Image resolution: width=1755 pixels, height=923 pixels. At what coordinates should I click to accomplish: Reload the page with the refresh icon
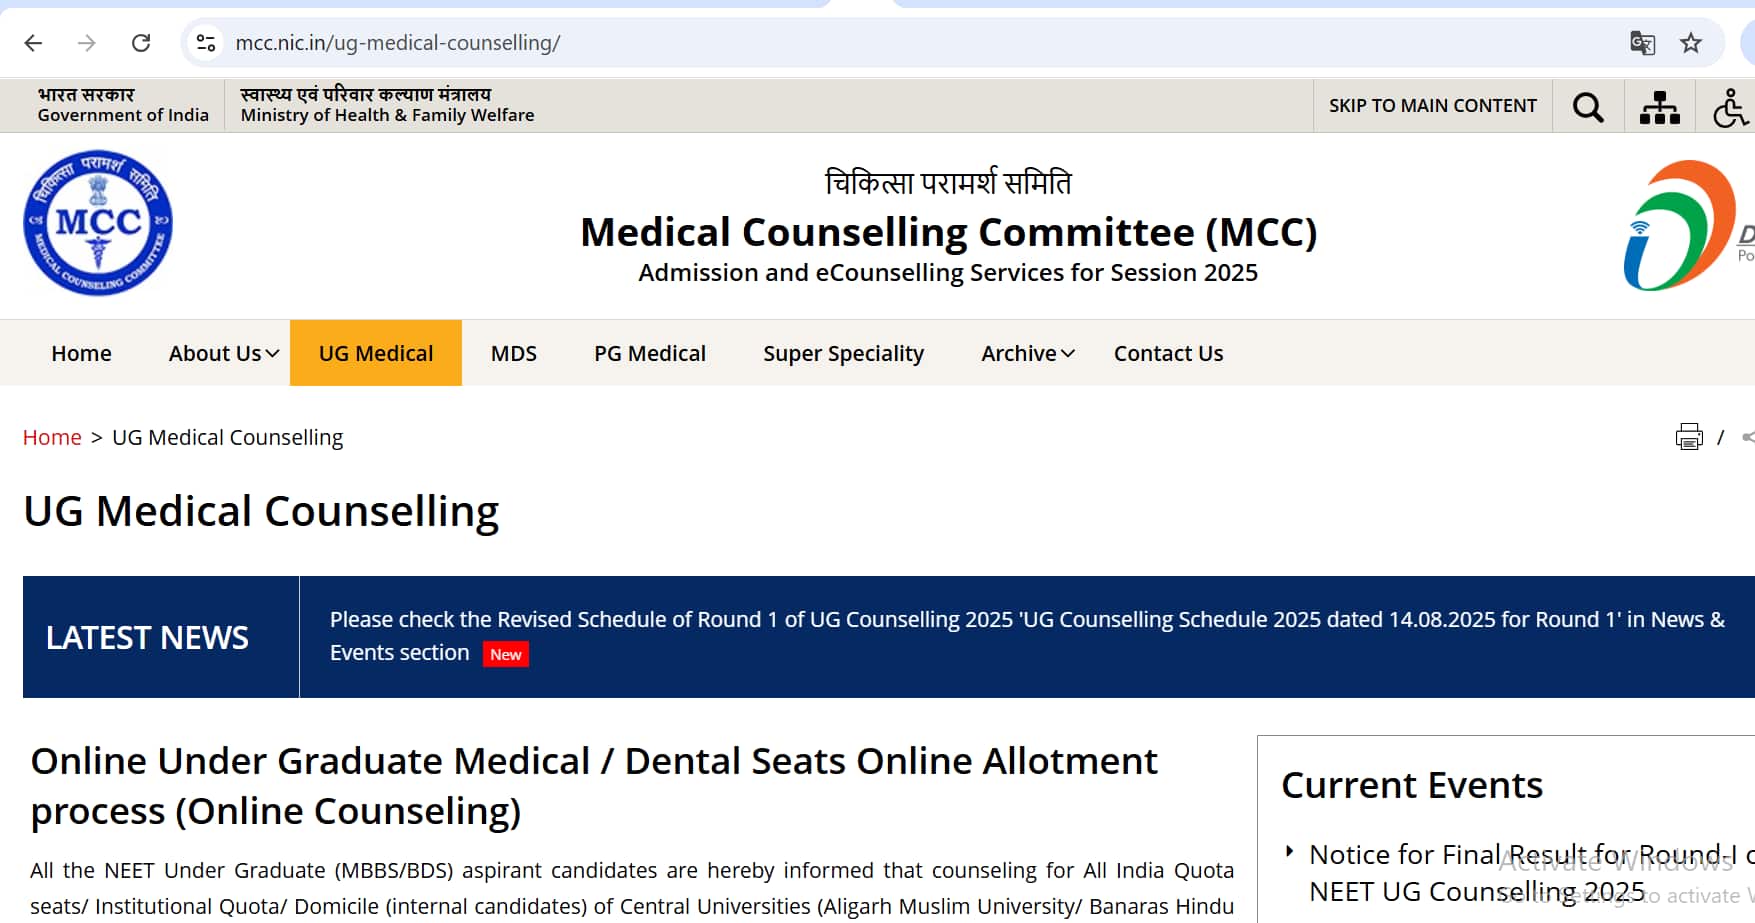(141, 43)
